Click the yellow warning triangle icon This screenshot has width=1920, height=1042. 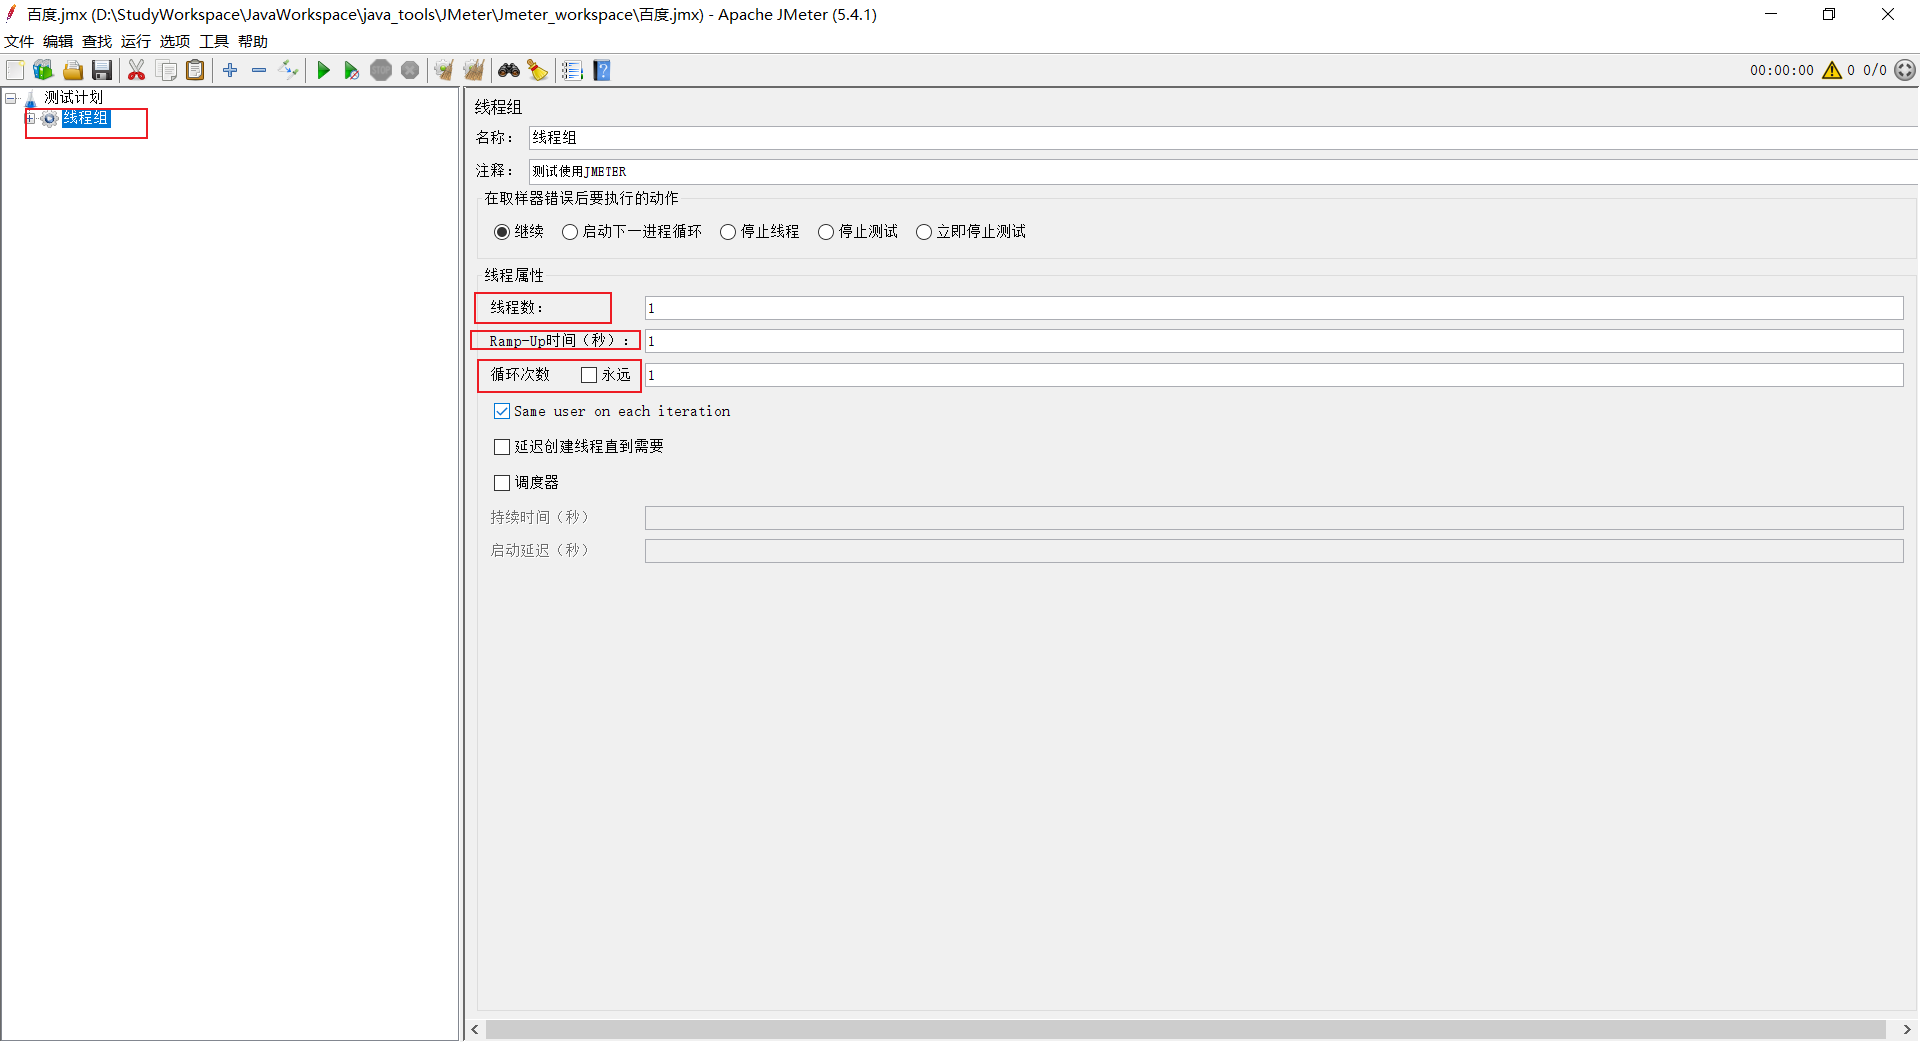pos(1832,70)
